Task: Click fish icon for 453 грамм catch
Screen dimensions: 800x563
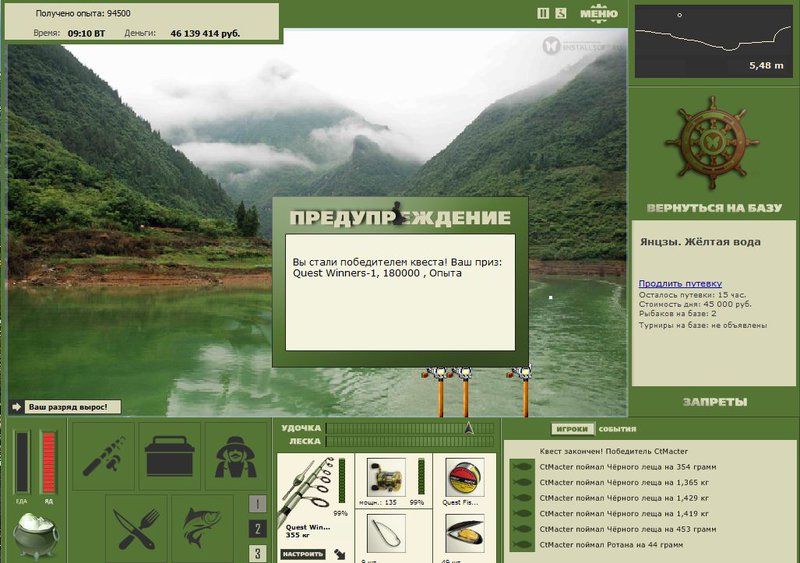Action: coord(521,529)
